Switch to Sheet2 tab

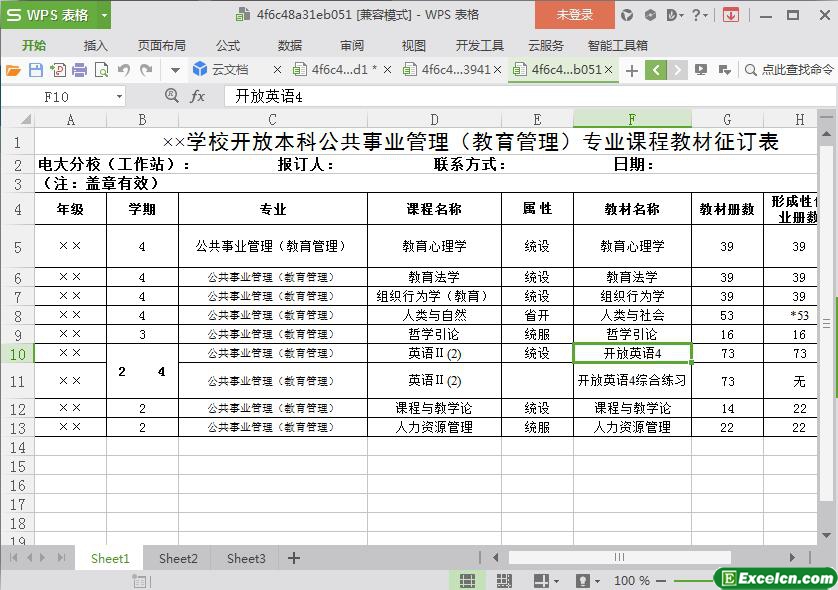click(178, 558)
